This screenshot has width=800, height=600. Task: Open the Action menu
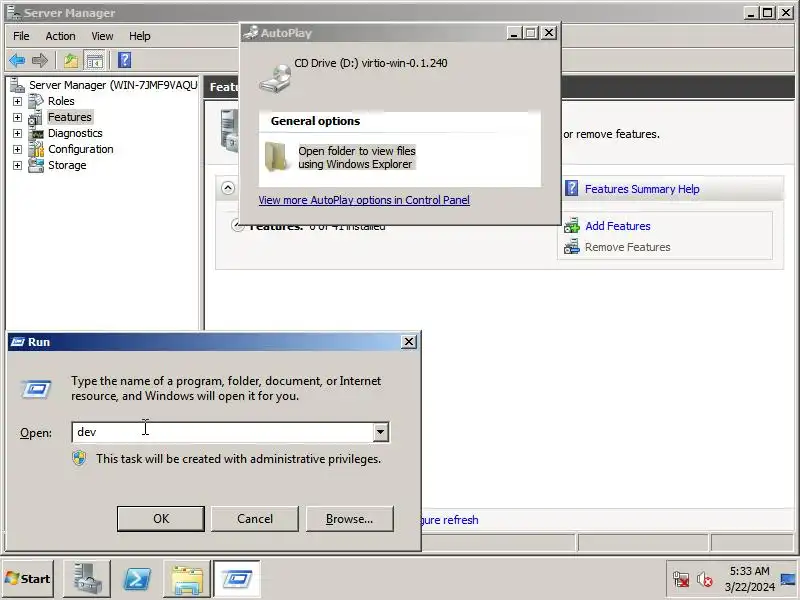(60, 36)
